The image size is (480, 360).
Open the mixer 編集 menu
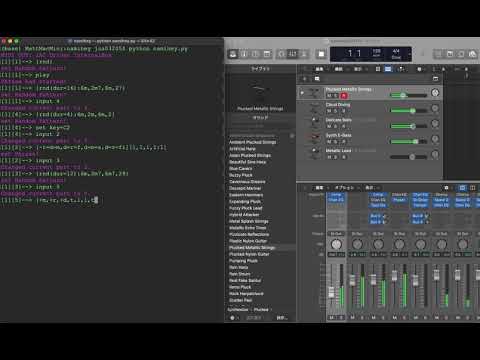319,188
